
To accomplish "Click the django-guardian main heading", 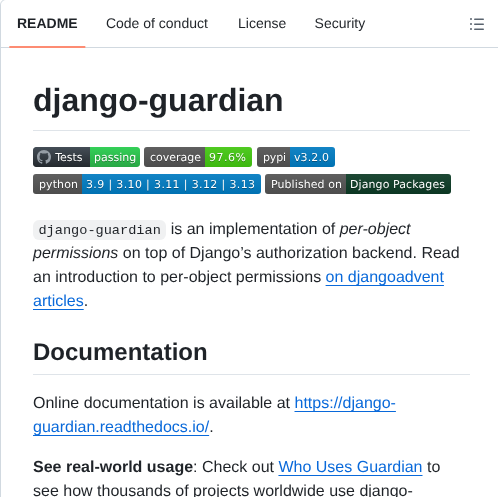I will pyautogui.click(x=158, y=100).
